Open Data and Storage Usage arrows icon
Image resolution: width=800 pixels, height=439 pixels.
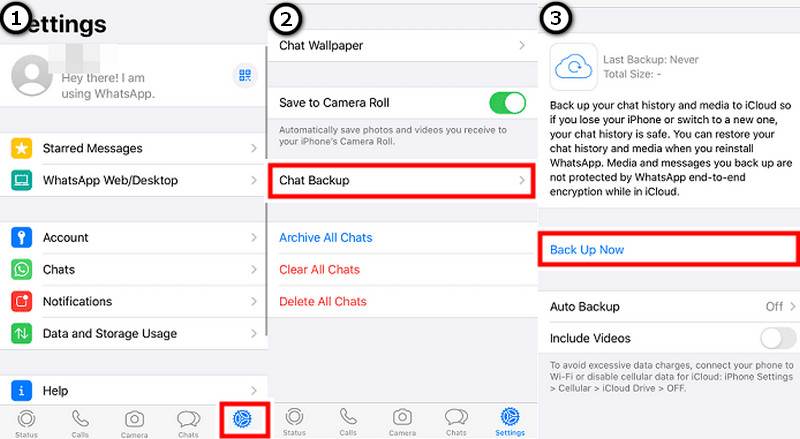click(x=21, y=333)
